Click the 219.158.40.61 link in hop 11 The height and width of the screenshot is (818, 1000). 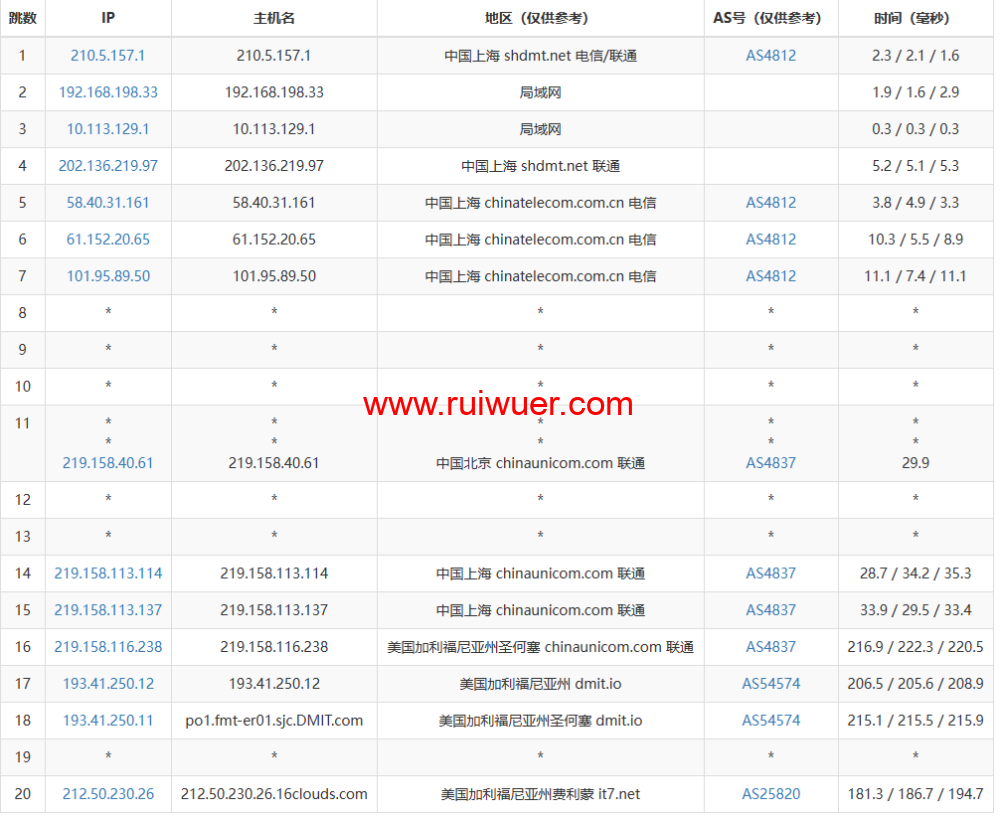click(108, 463)
